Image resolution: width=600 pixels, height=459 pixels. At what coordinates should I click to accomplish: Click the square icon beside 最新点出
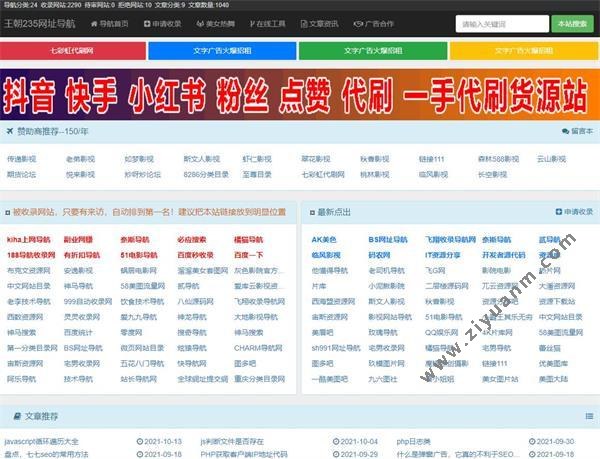pos(312,212)
